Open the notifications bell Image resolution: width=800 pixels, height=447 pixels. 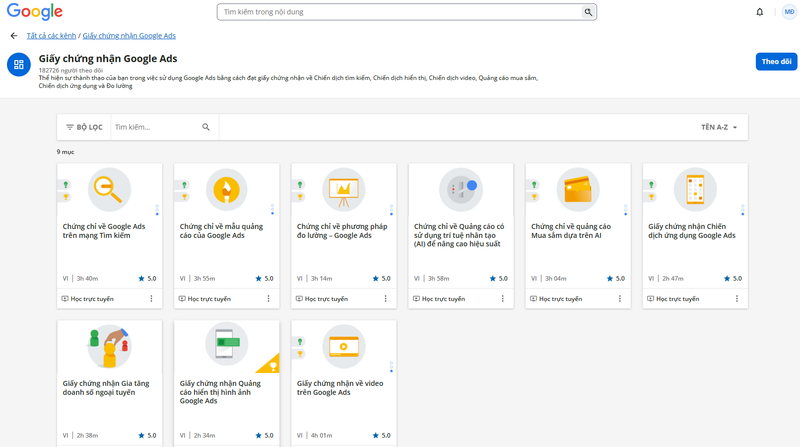click(x=760, y=12)
